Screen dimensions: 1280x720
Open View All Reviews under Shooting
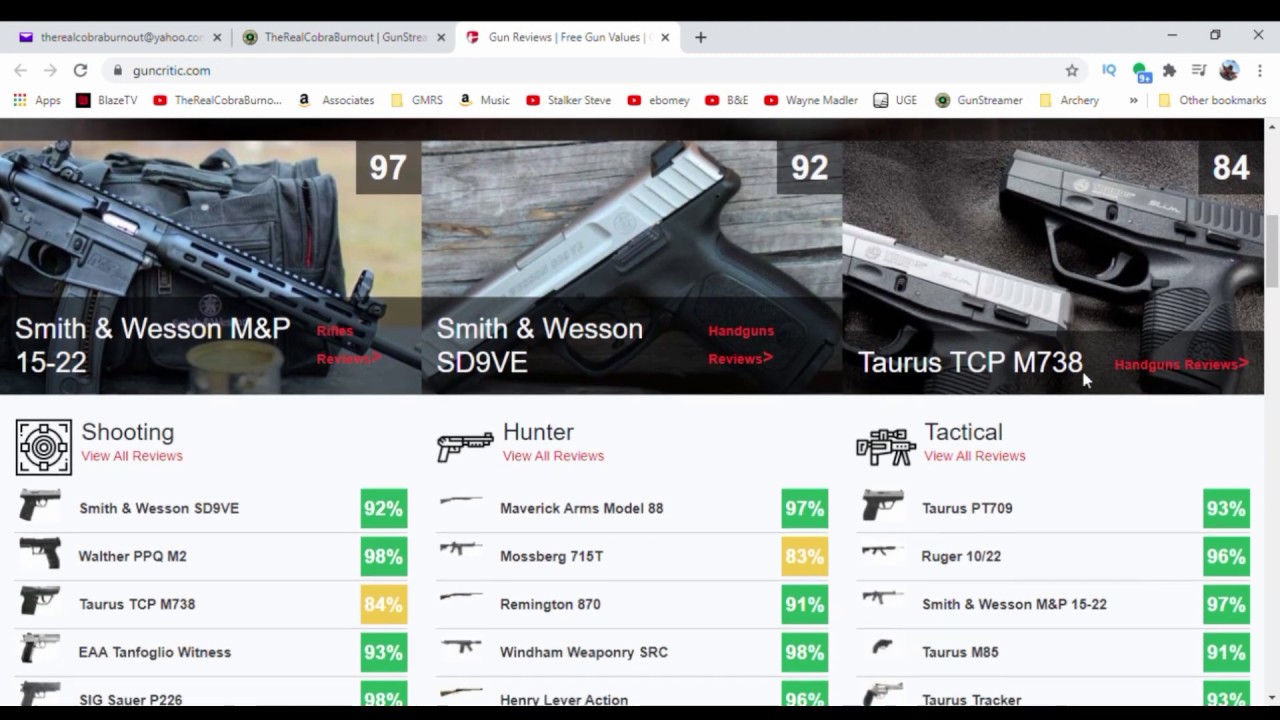[x=132, y=456]
